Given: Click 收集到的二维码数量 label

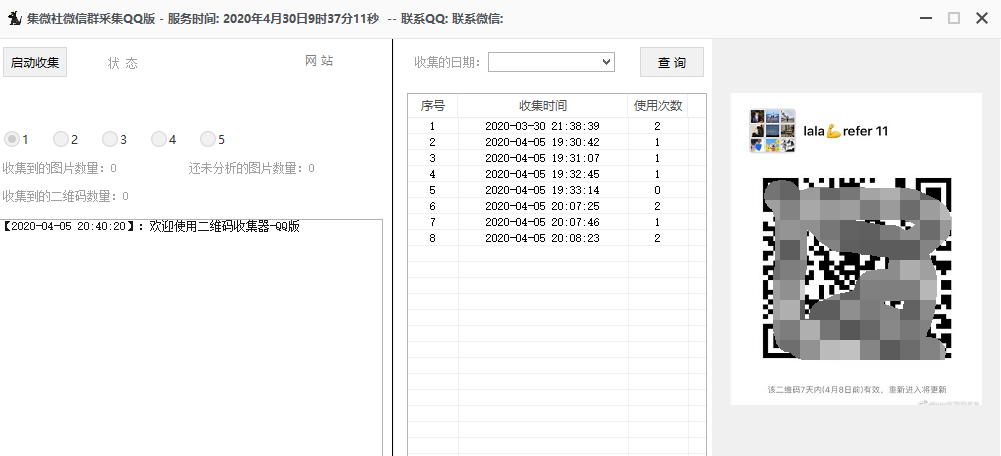Looking at the screenshot, I should coord(65,195).
